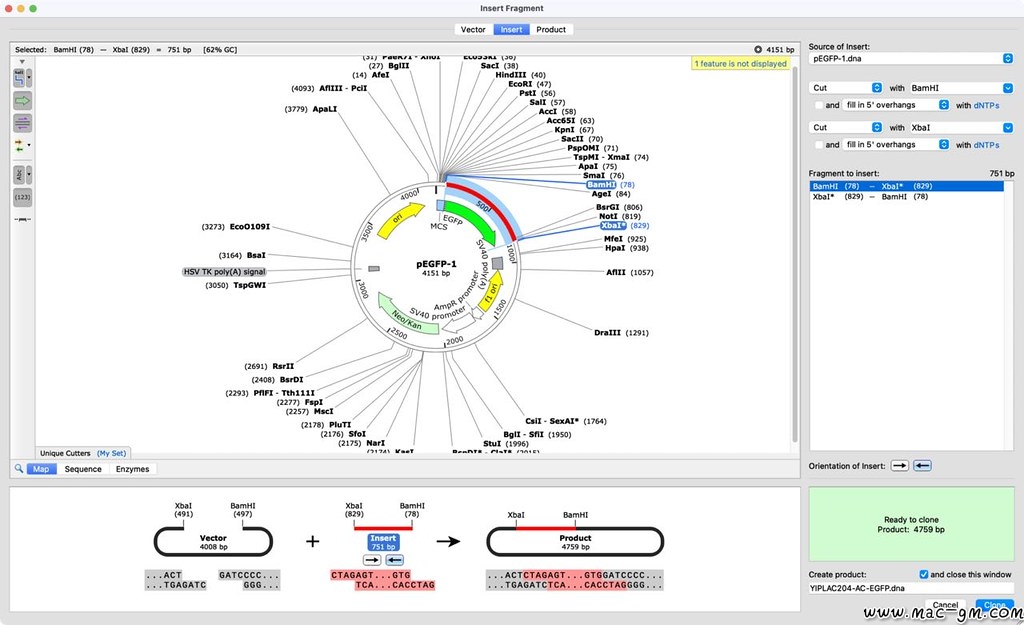
Task: Enable fill-in checkbox under Cut with BamHI
Action: 818,105
